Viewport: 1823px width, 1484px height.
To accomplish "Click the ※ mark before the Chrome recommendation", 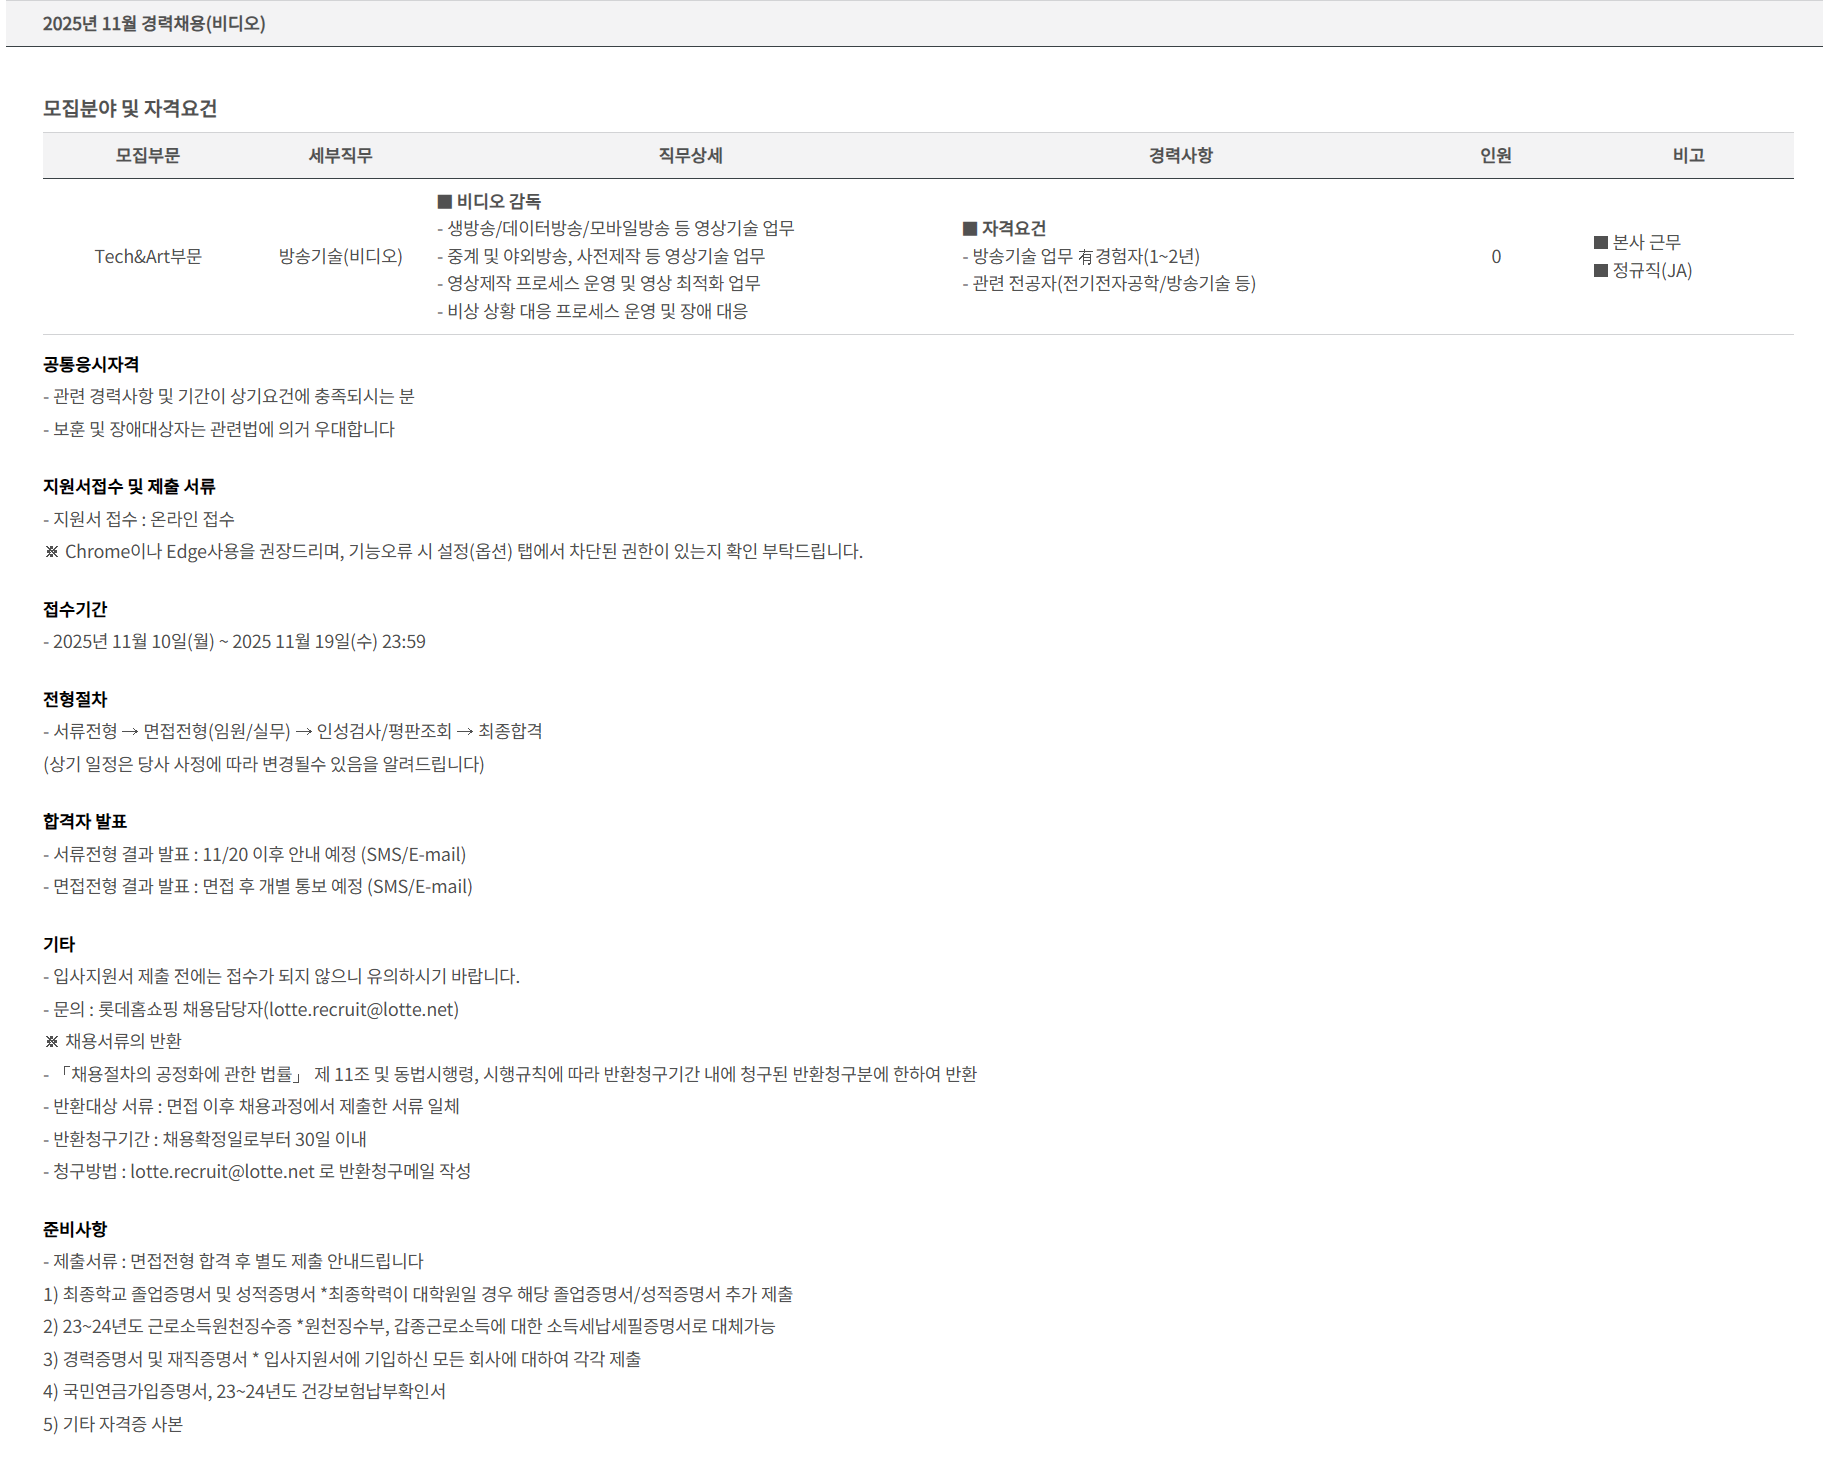I will click(x=52, y=552).
